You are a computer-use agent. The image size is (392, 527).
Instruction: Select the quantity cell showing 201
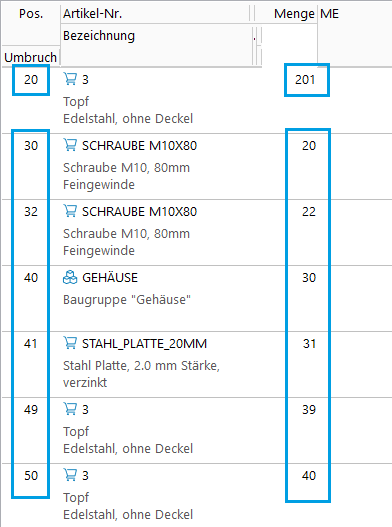[x=307, y=80]
